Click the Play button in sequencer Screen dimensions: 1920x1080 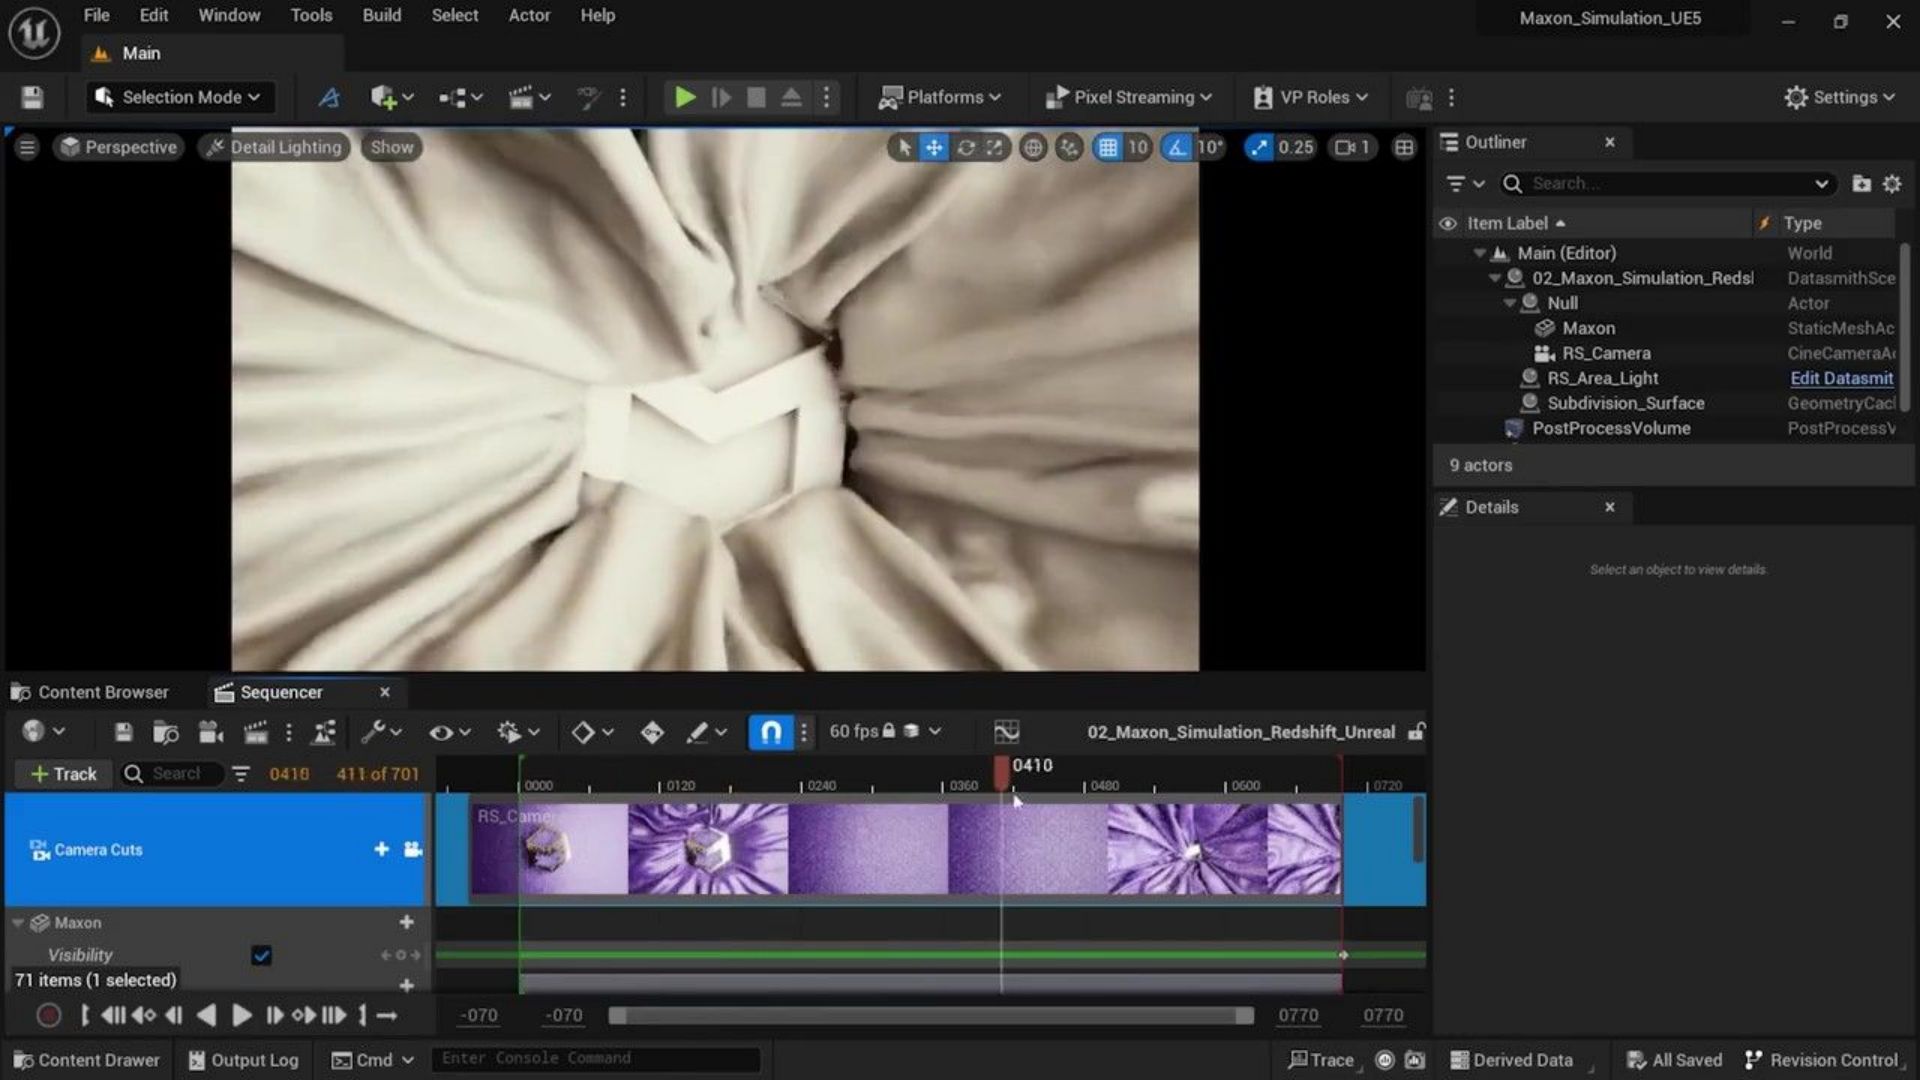click(241, 1014)
